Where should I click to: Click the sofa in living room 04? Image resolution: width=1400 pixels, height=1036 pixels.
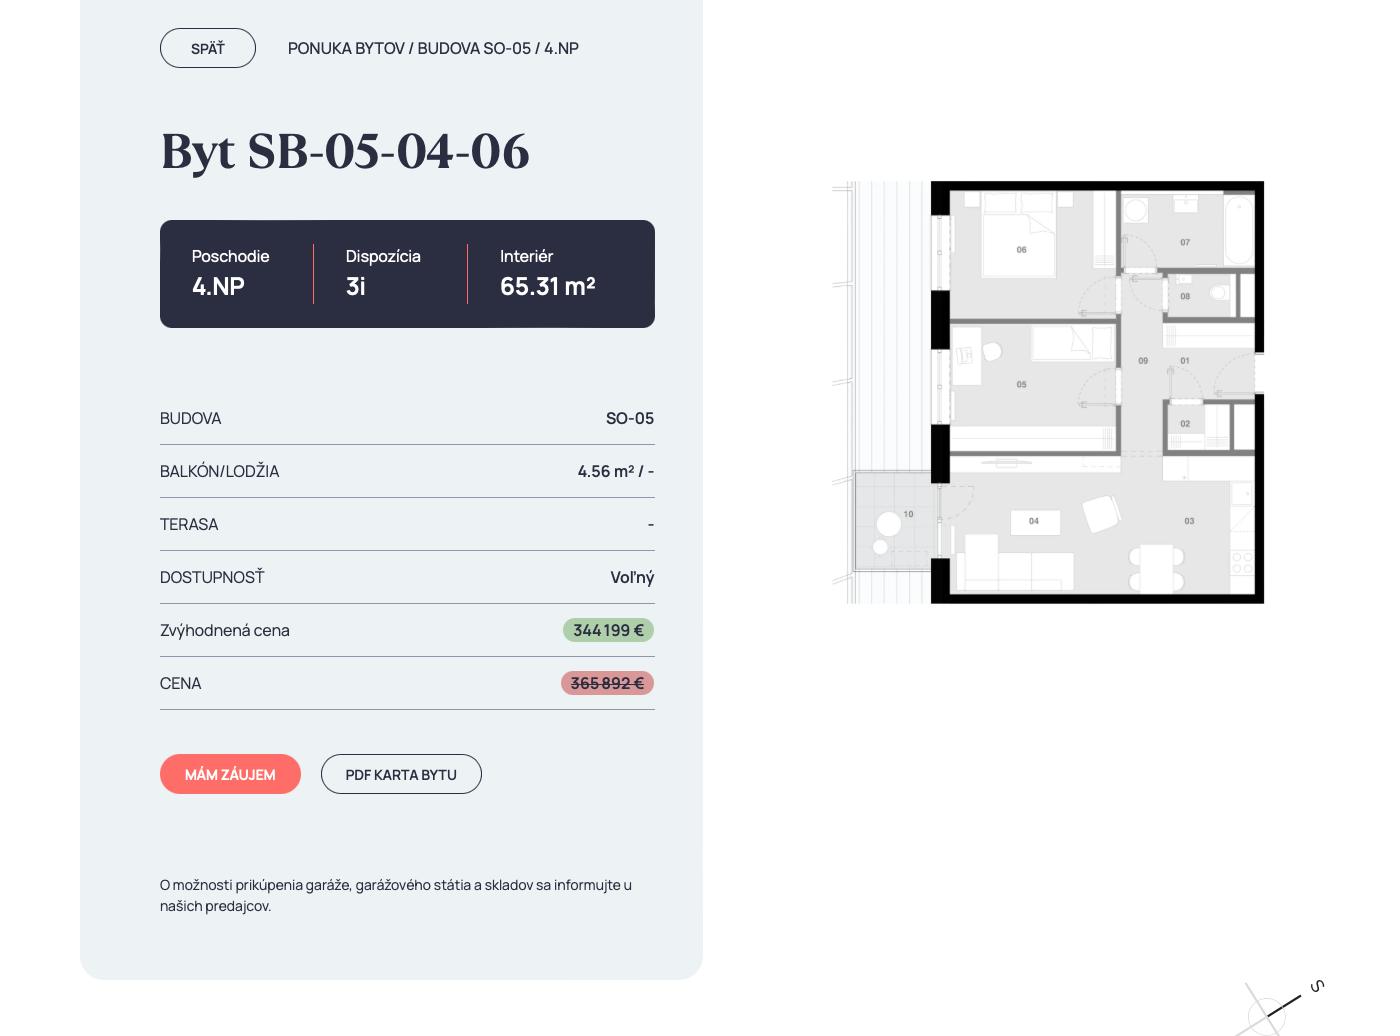[x=1015, y=570]
